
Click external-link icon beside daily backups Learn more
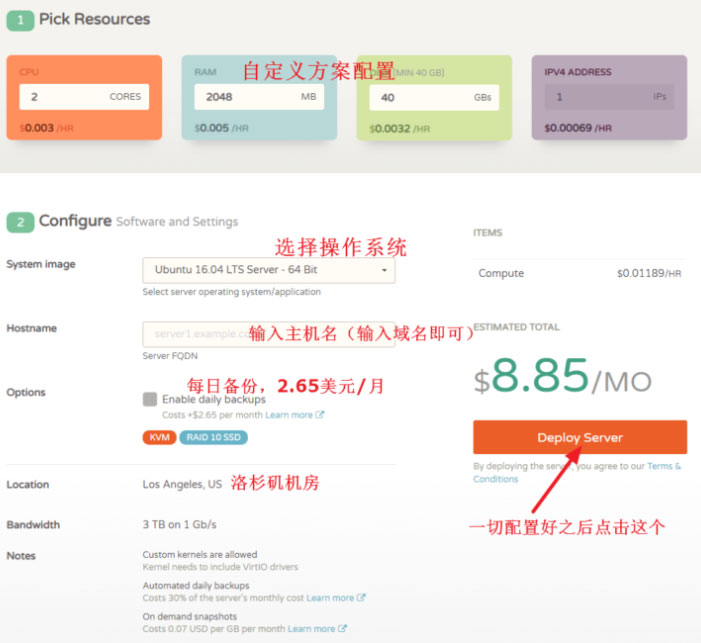(x=320, y=415)
